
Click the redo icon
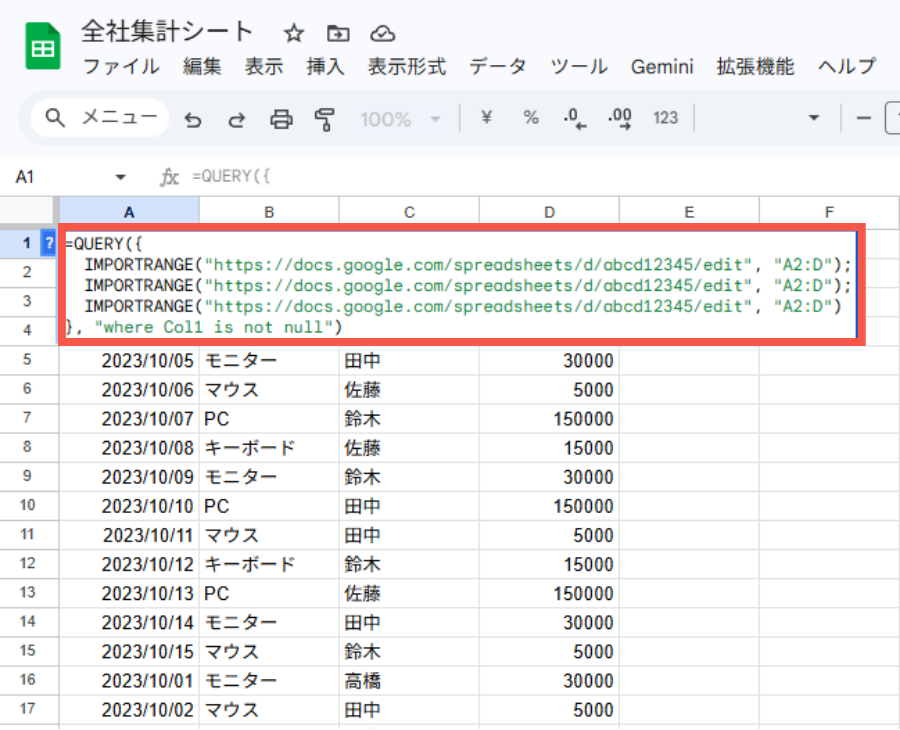coord(237,118)
